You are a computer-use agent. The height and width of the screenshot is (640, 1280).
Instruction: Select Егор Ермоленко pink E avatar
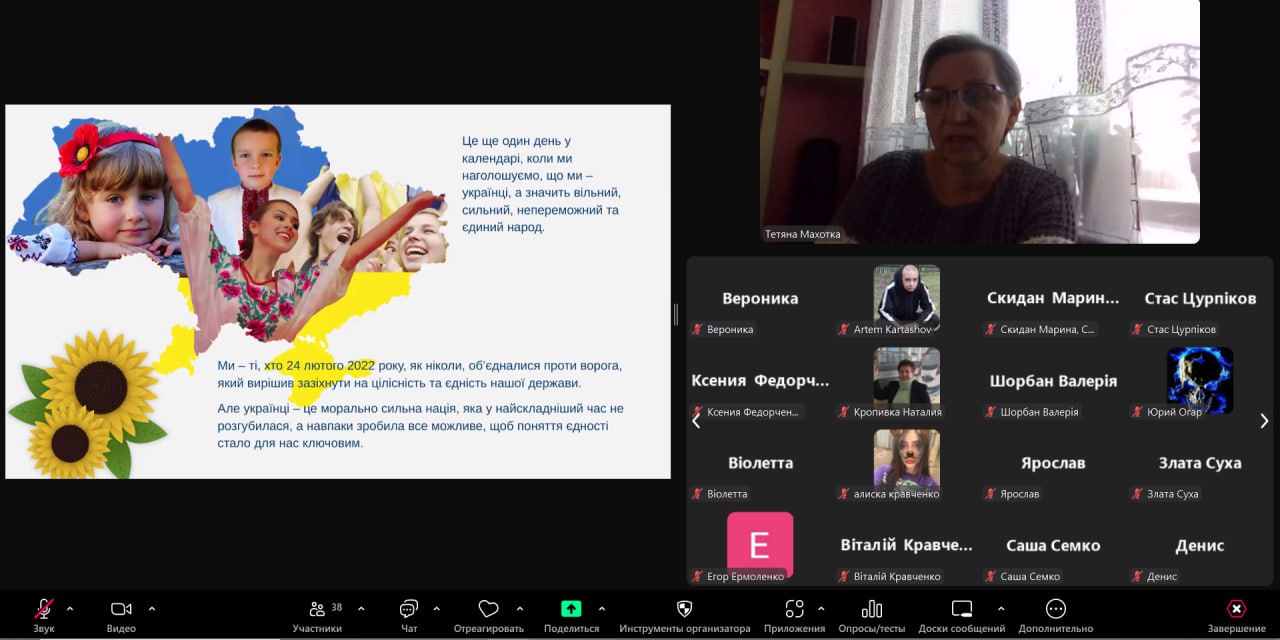tap(760, 545)
